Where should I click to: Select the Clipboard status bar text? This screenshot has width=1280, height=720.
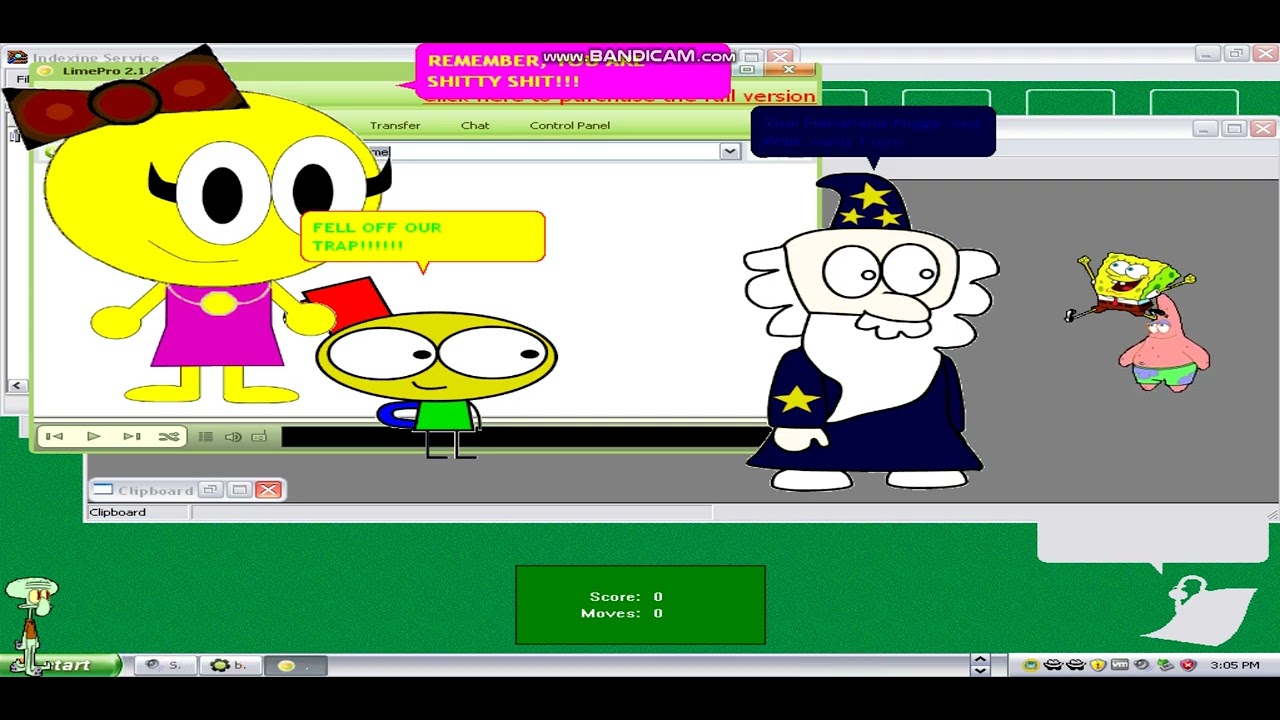[117, 512]
